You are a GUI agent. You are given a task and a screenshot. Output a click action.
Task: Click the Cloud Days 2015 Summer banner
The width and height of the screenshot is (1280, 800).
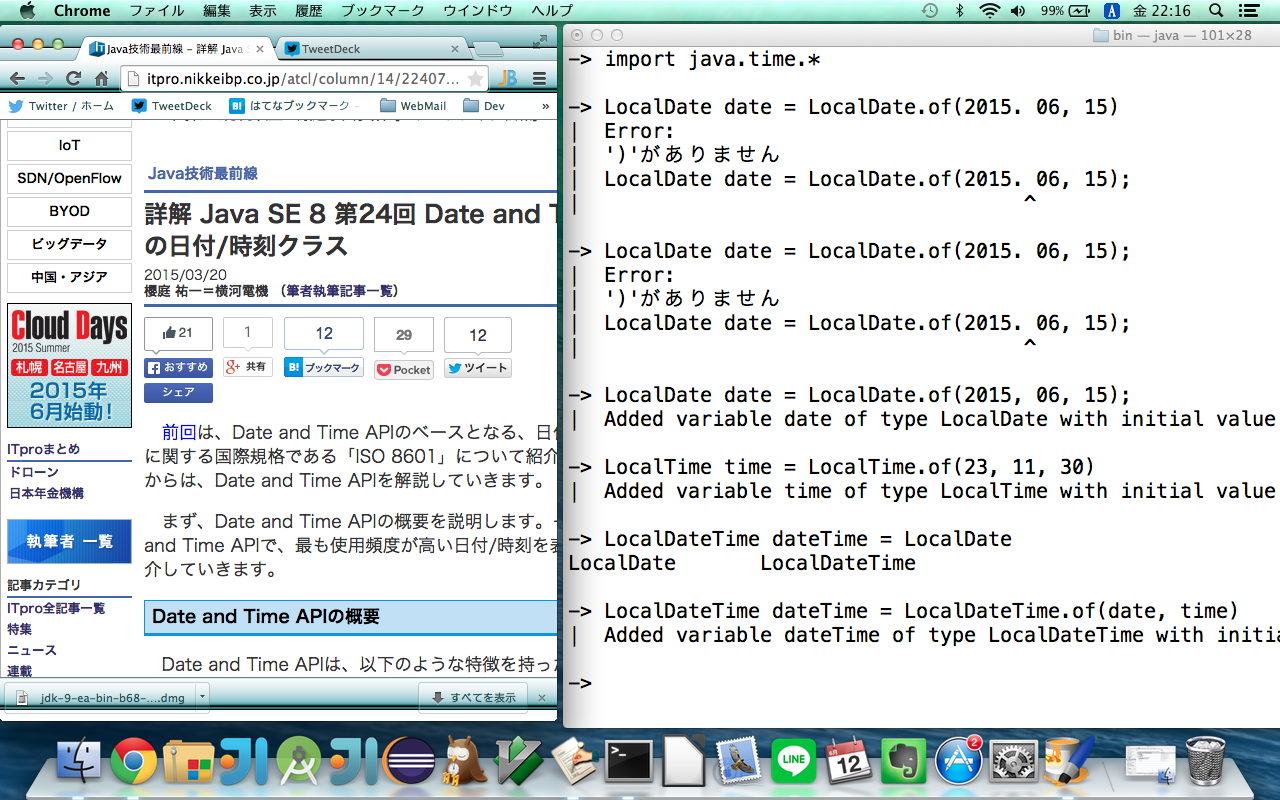click(x=69, y=366)
